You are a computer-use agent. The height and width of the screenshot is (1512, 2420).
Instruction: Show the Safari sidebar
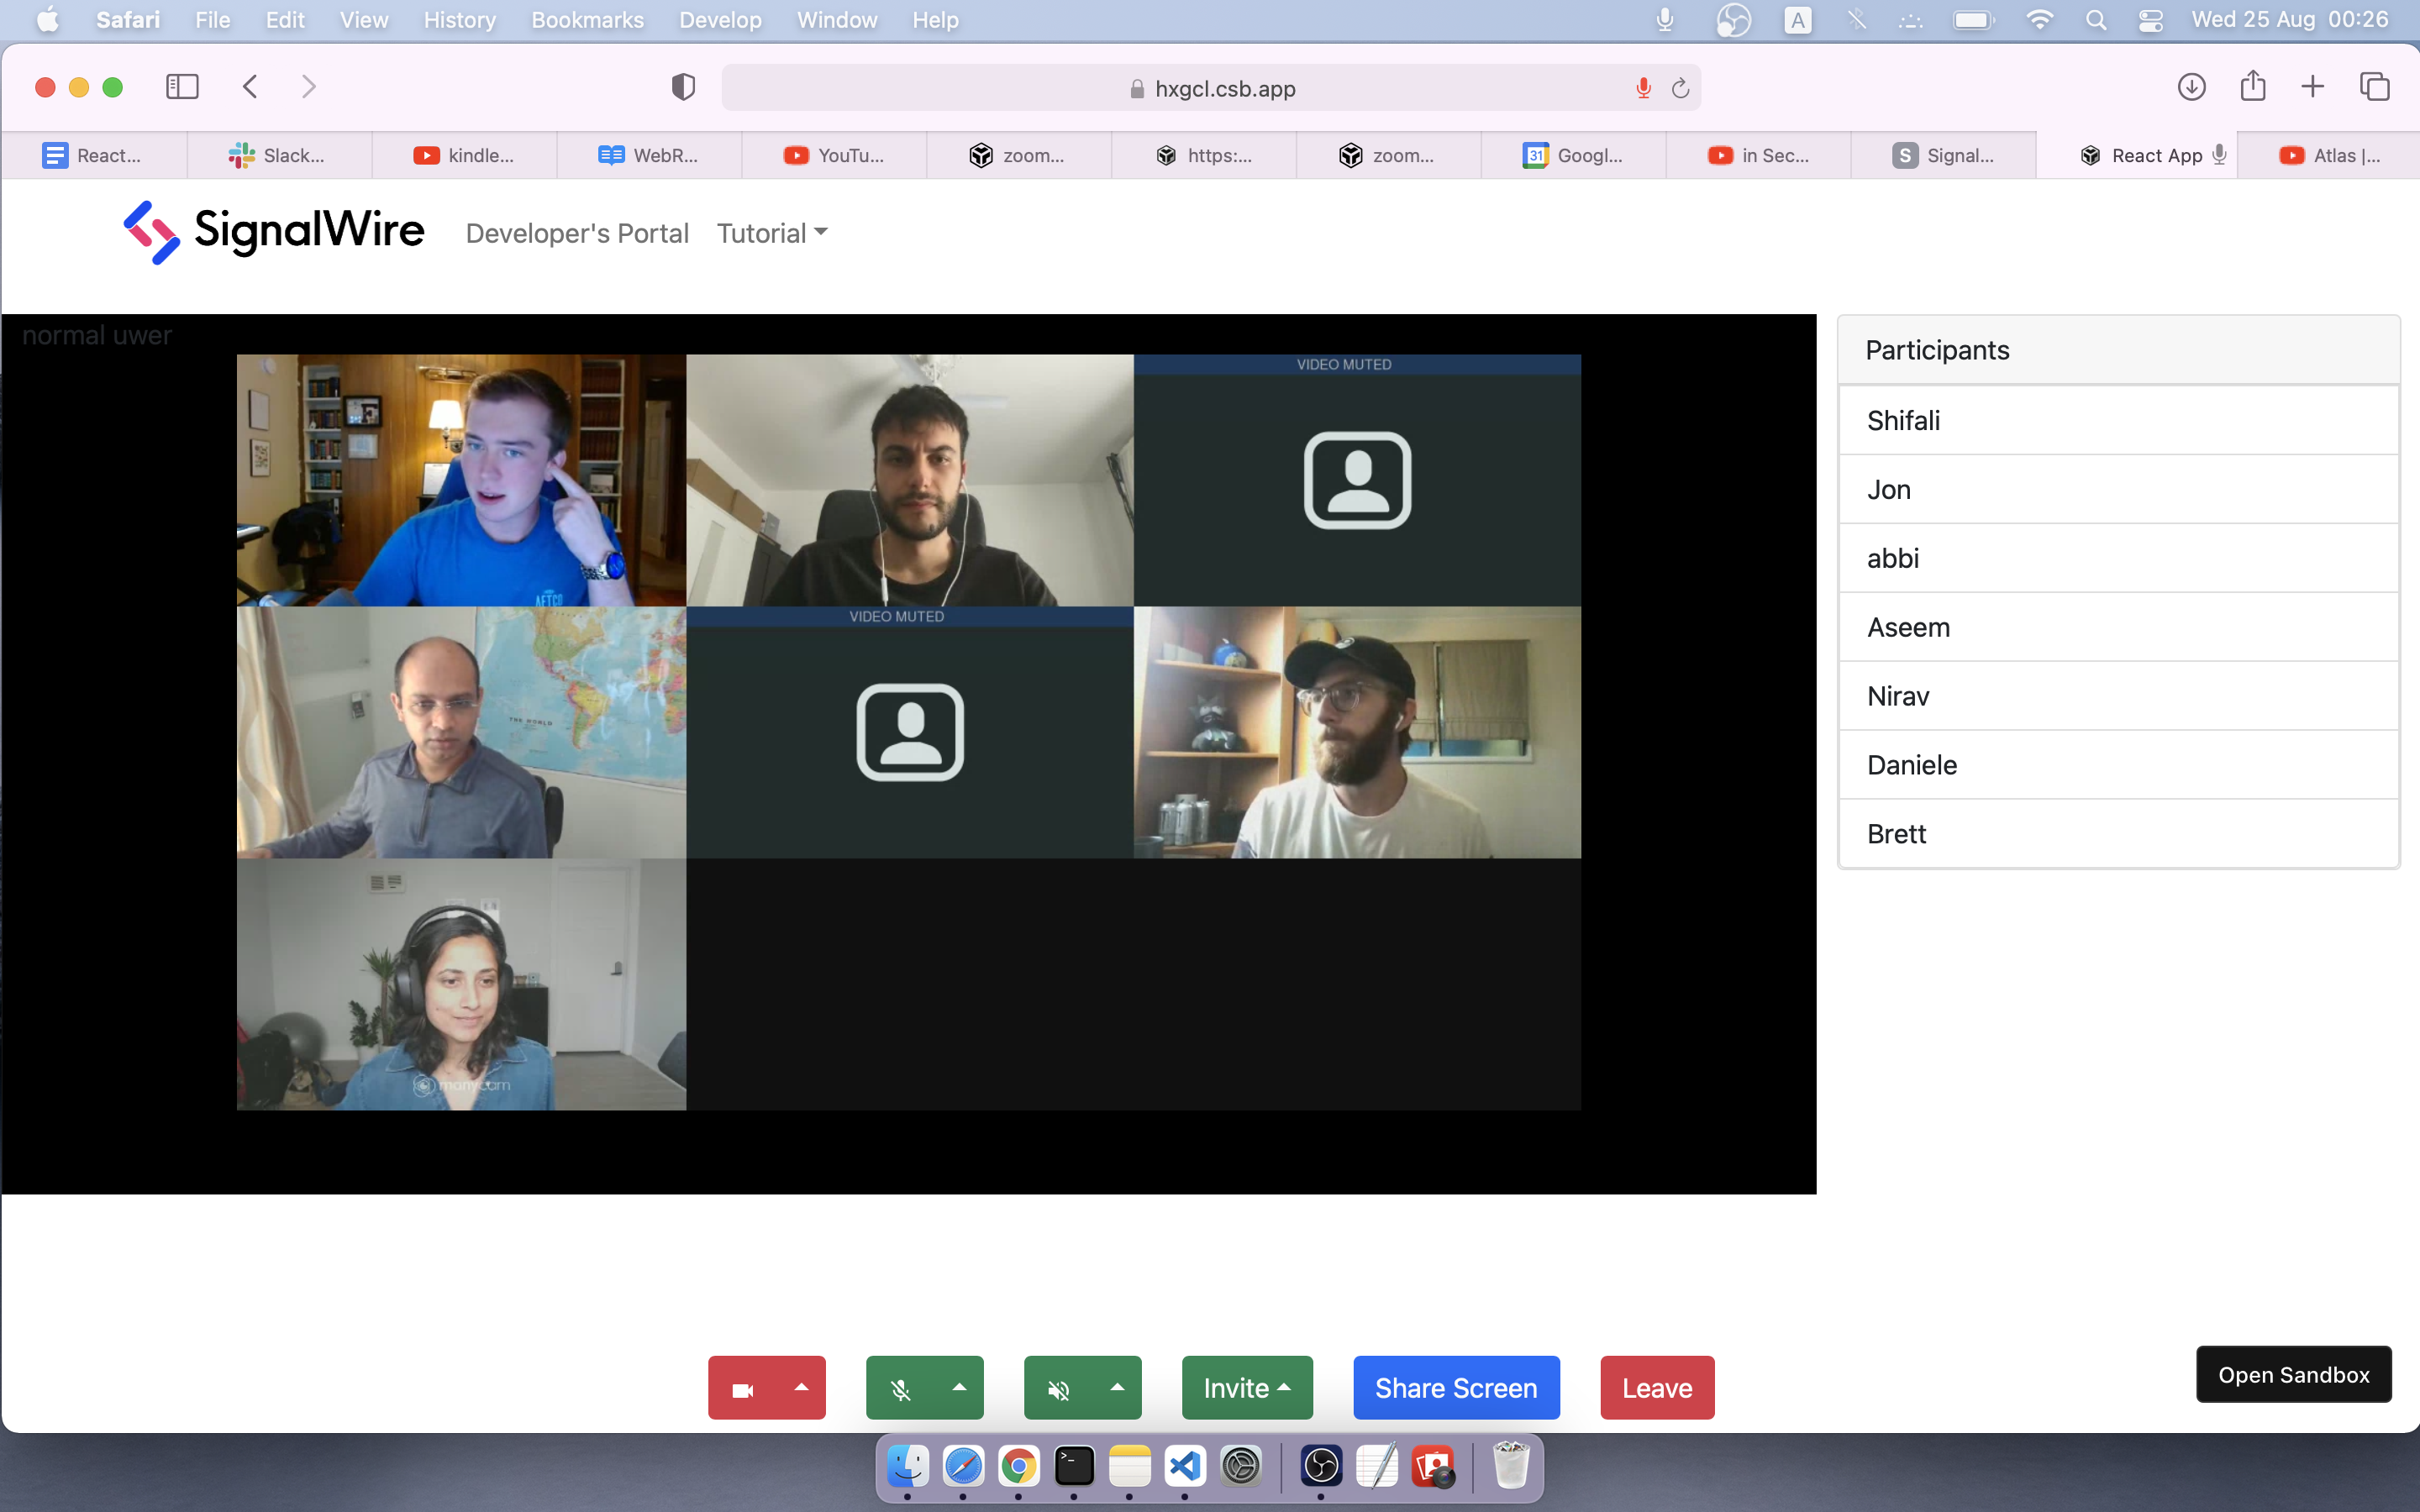click(182, 87)
